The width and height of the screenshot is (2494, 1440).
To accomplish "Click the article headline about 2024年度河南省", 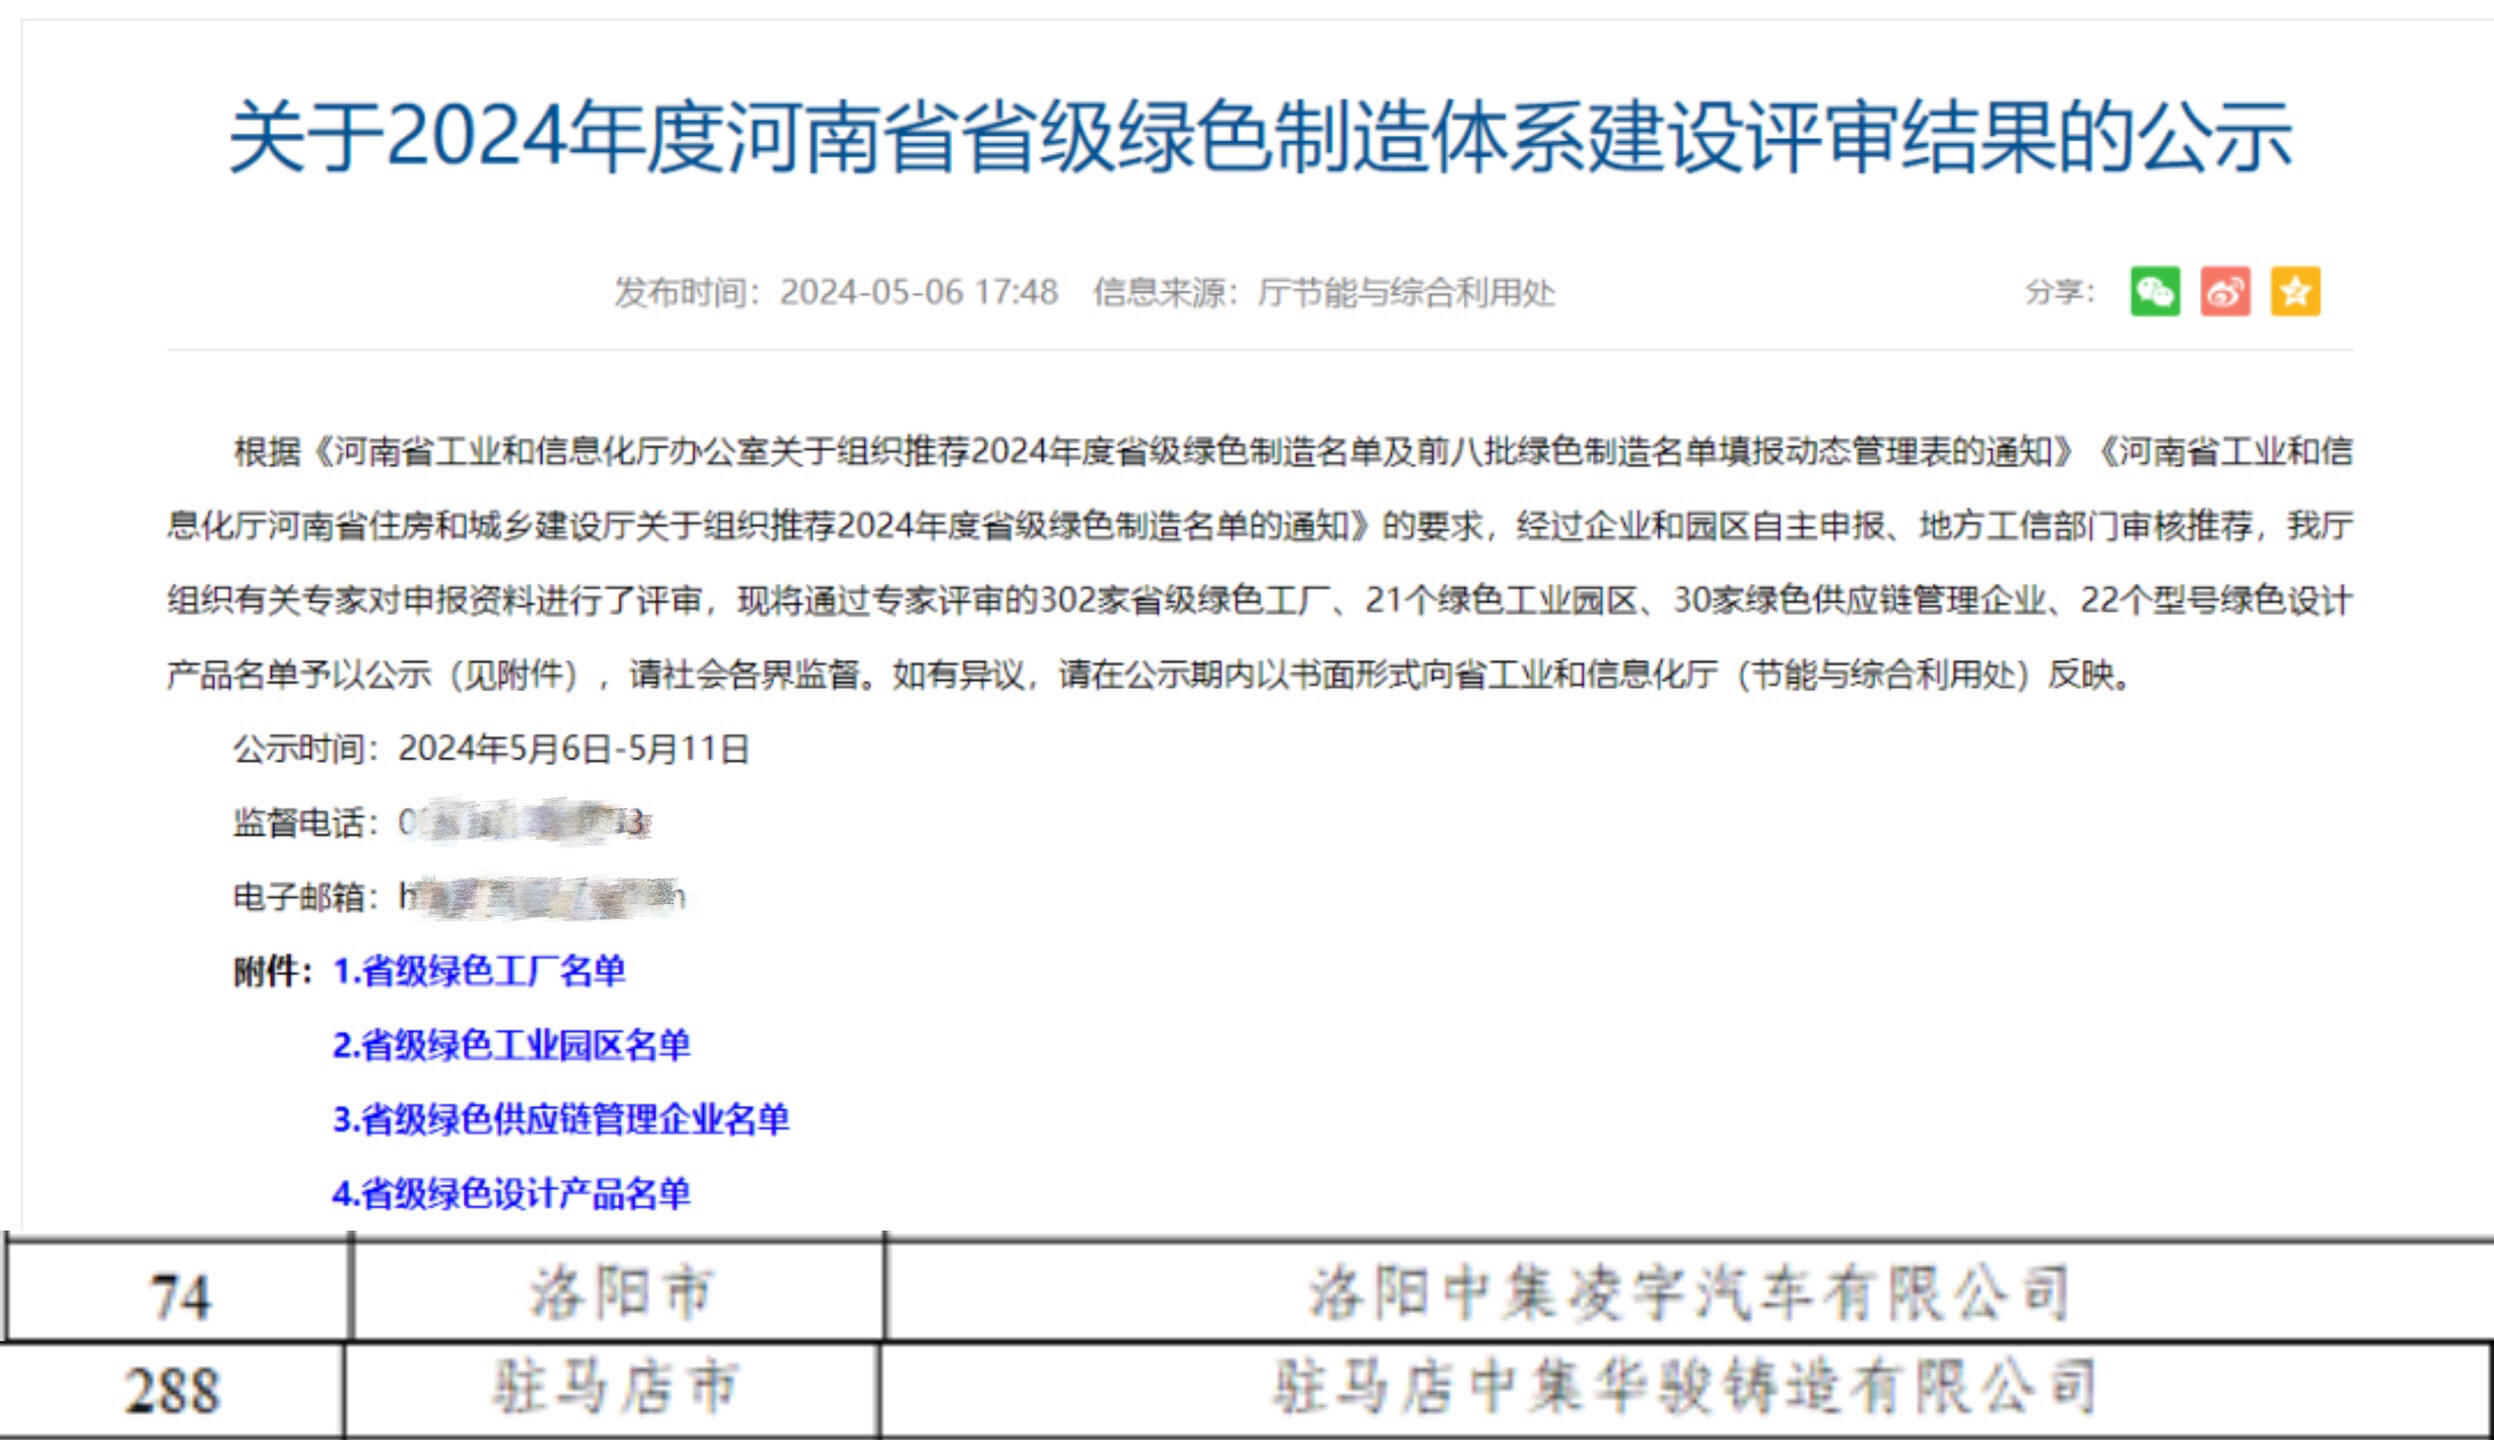I will point(1260,137).
